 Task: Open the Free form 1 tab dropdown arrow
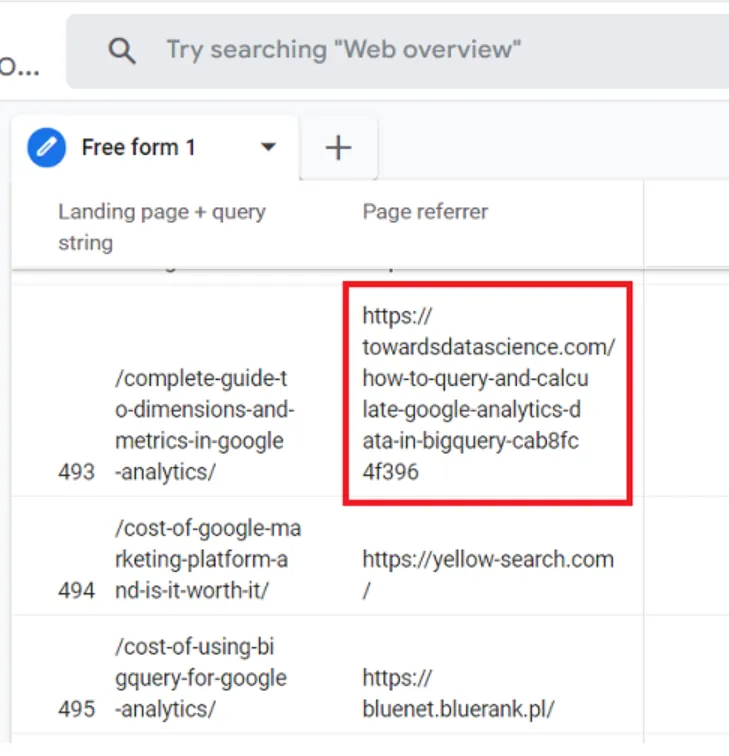click(268, 148)
